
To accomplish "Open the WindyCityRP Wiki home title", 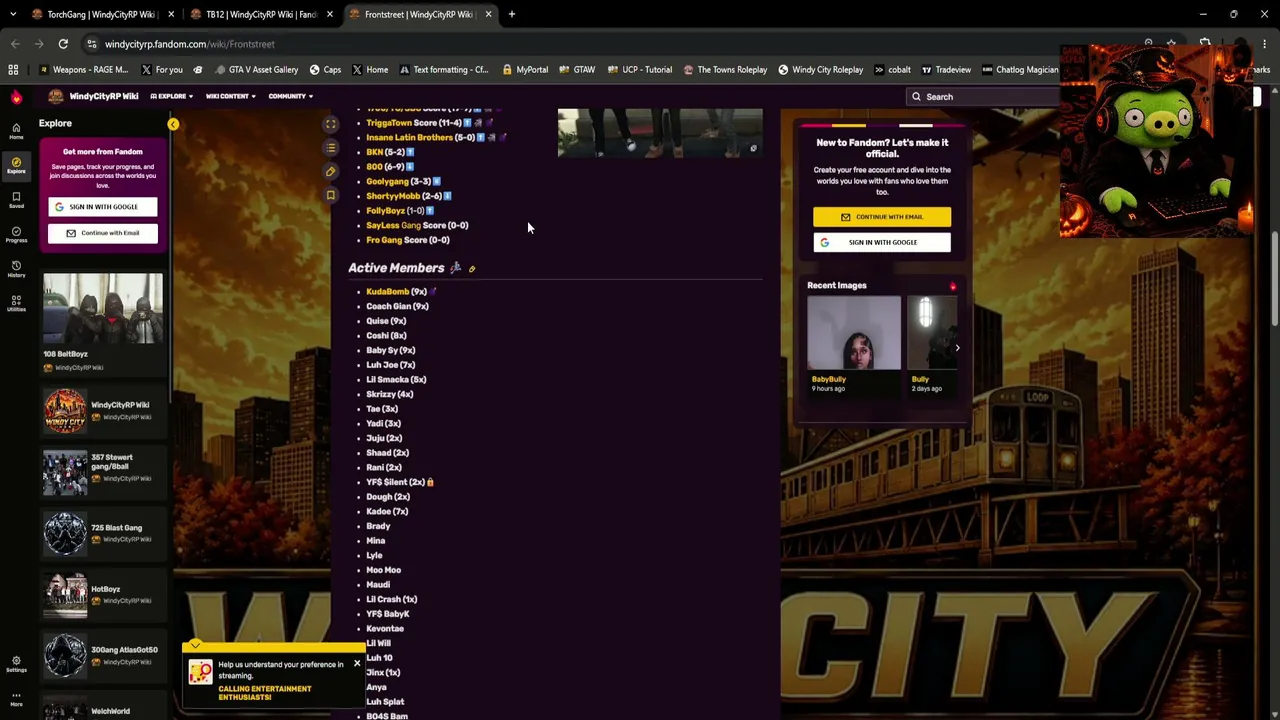I will [x=103, y=96].
